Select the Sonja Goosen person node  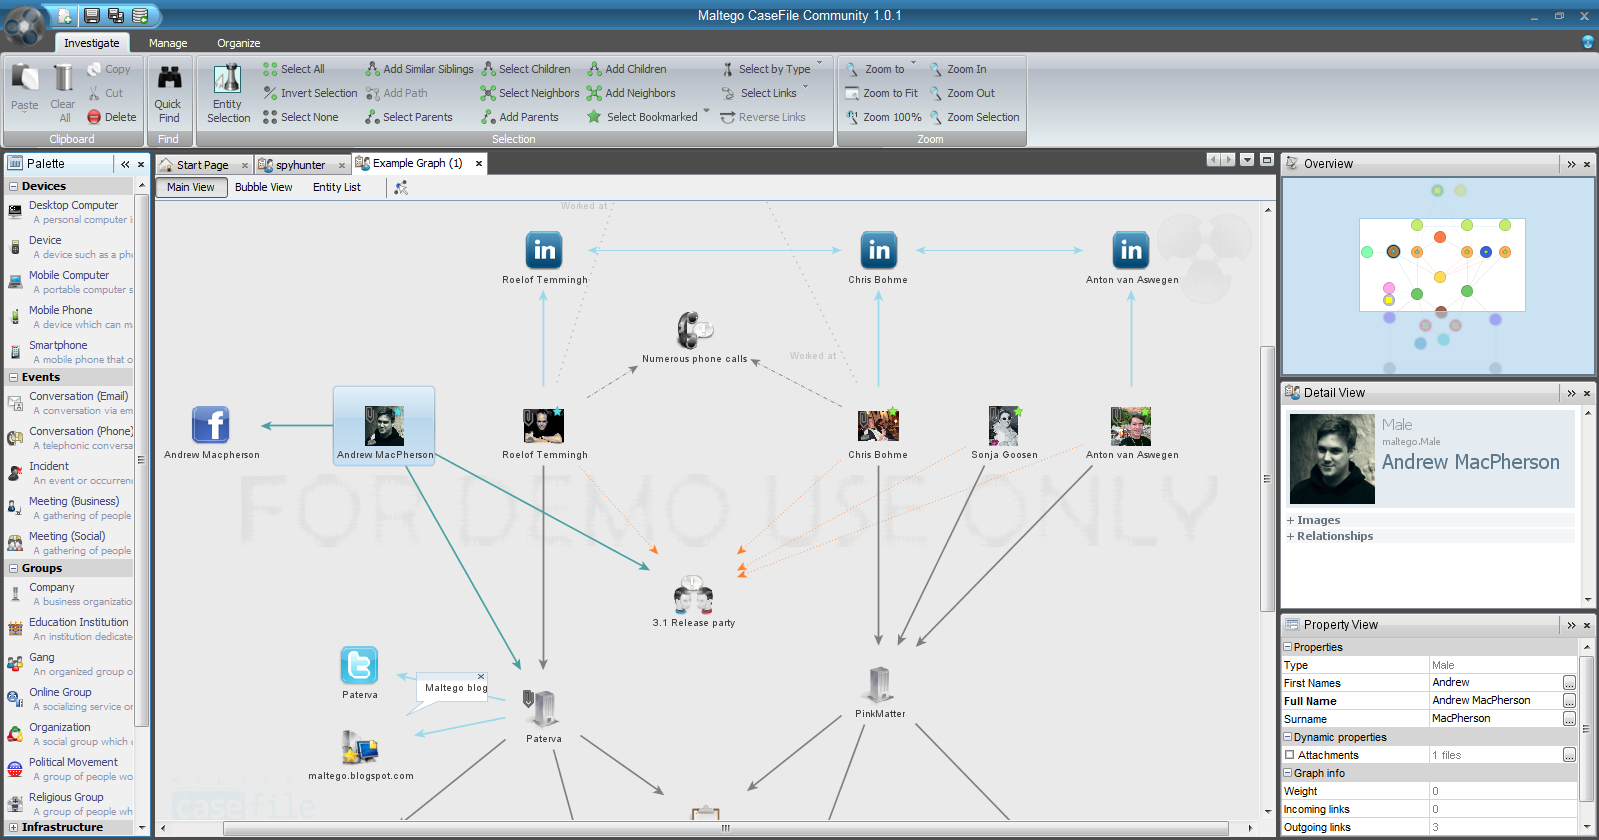click(x=1004, y=426)
